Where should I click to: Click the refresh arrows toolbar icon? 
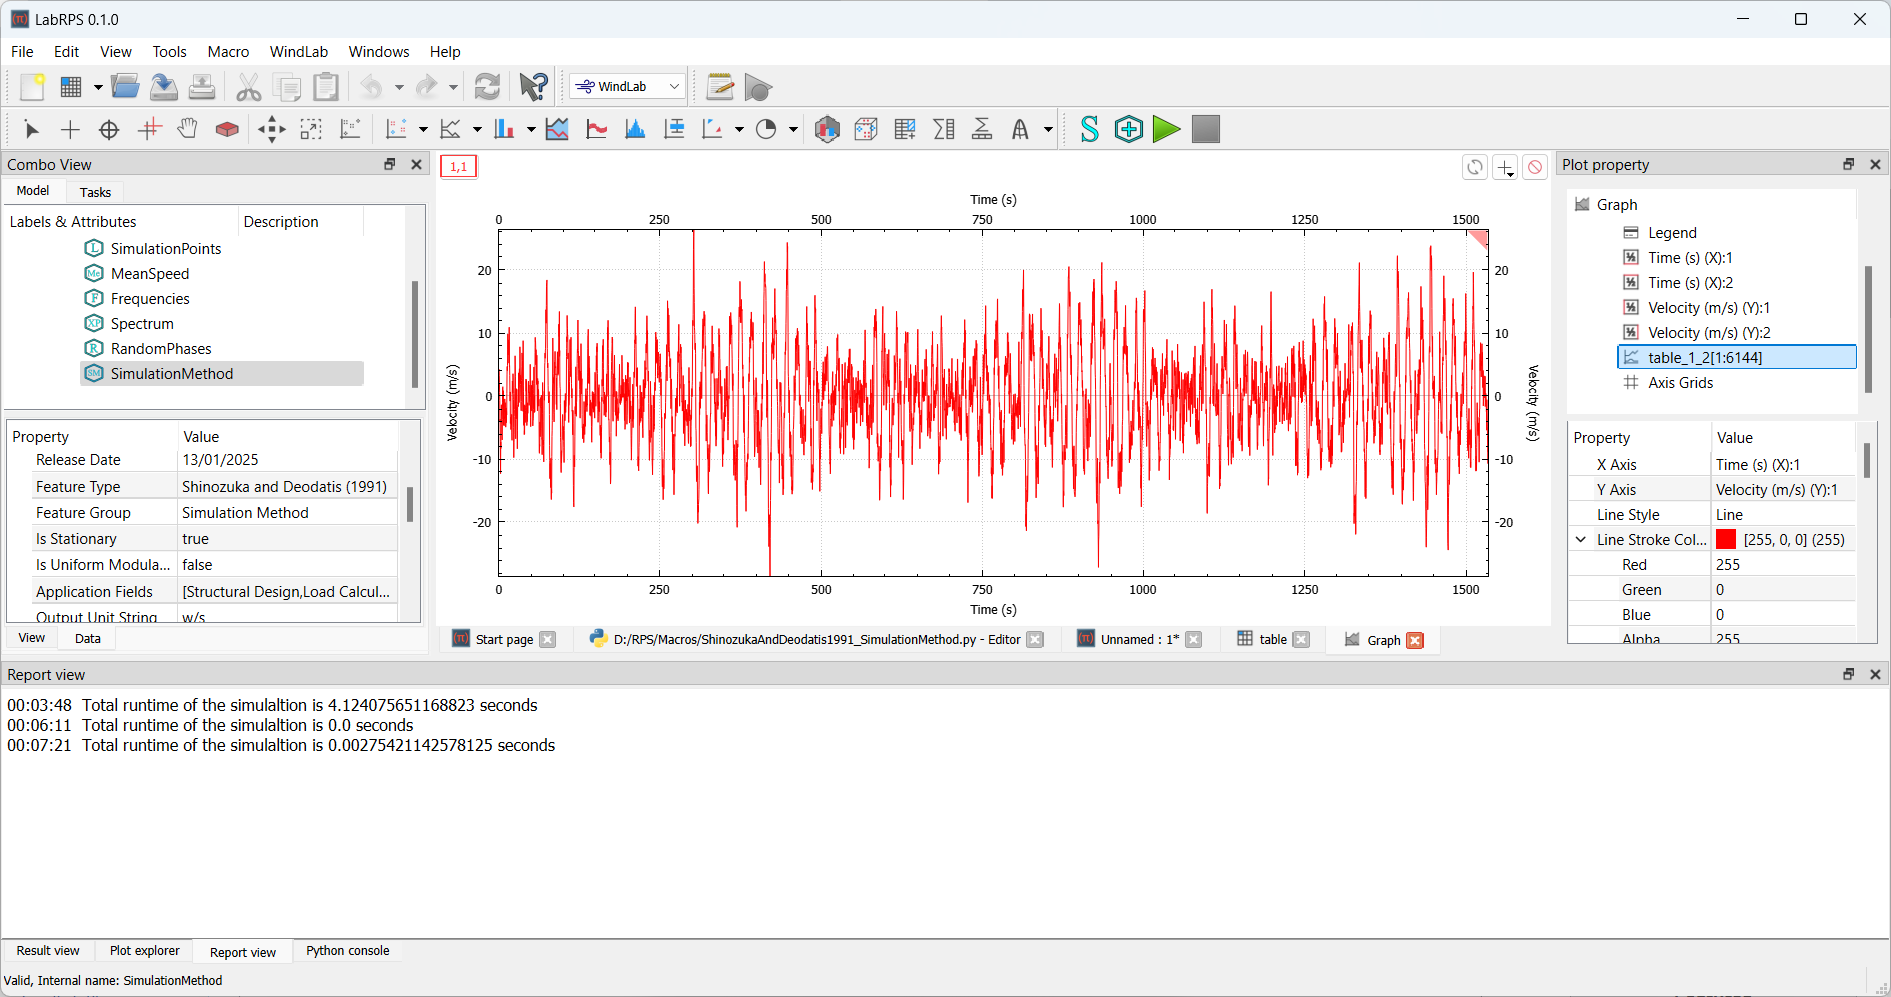coord(487,87)
